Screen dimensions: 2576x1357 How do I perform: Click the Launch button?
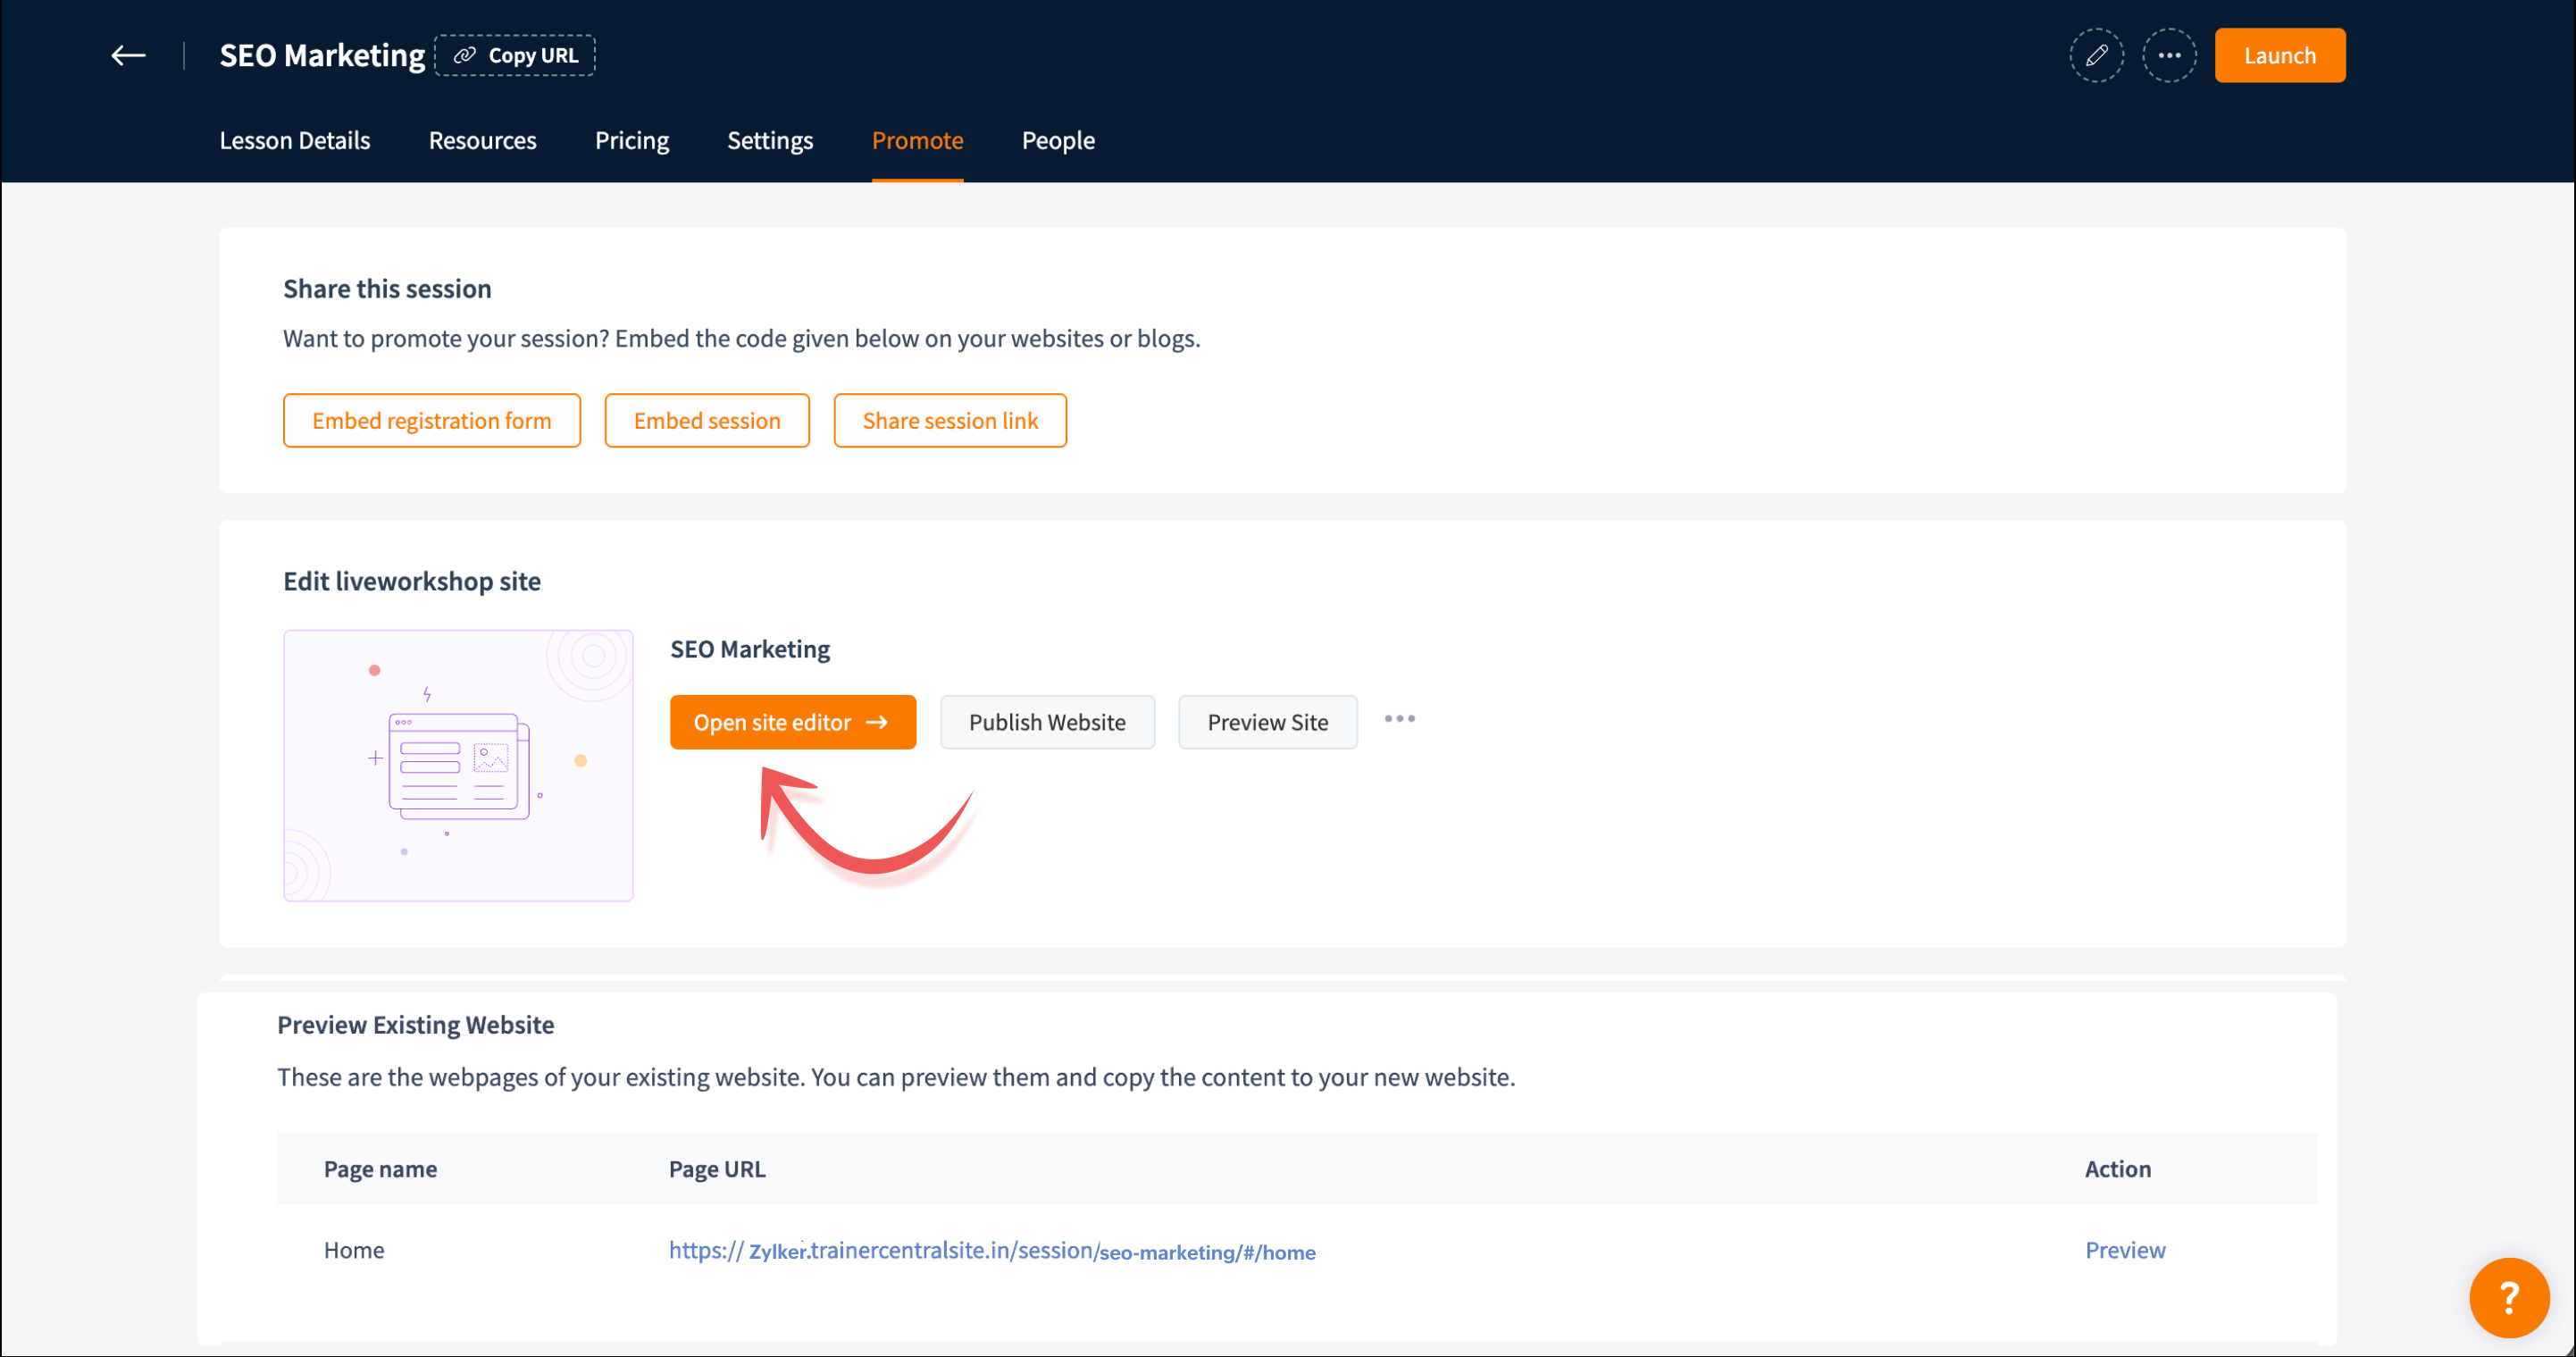[2279, 56]
